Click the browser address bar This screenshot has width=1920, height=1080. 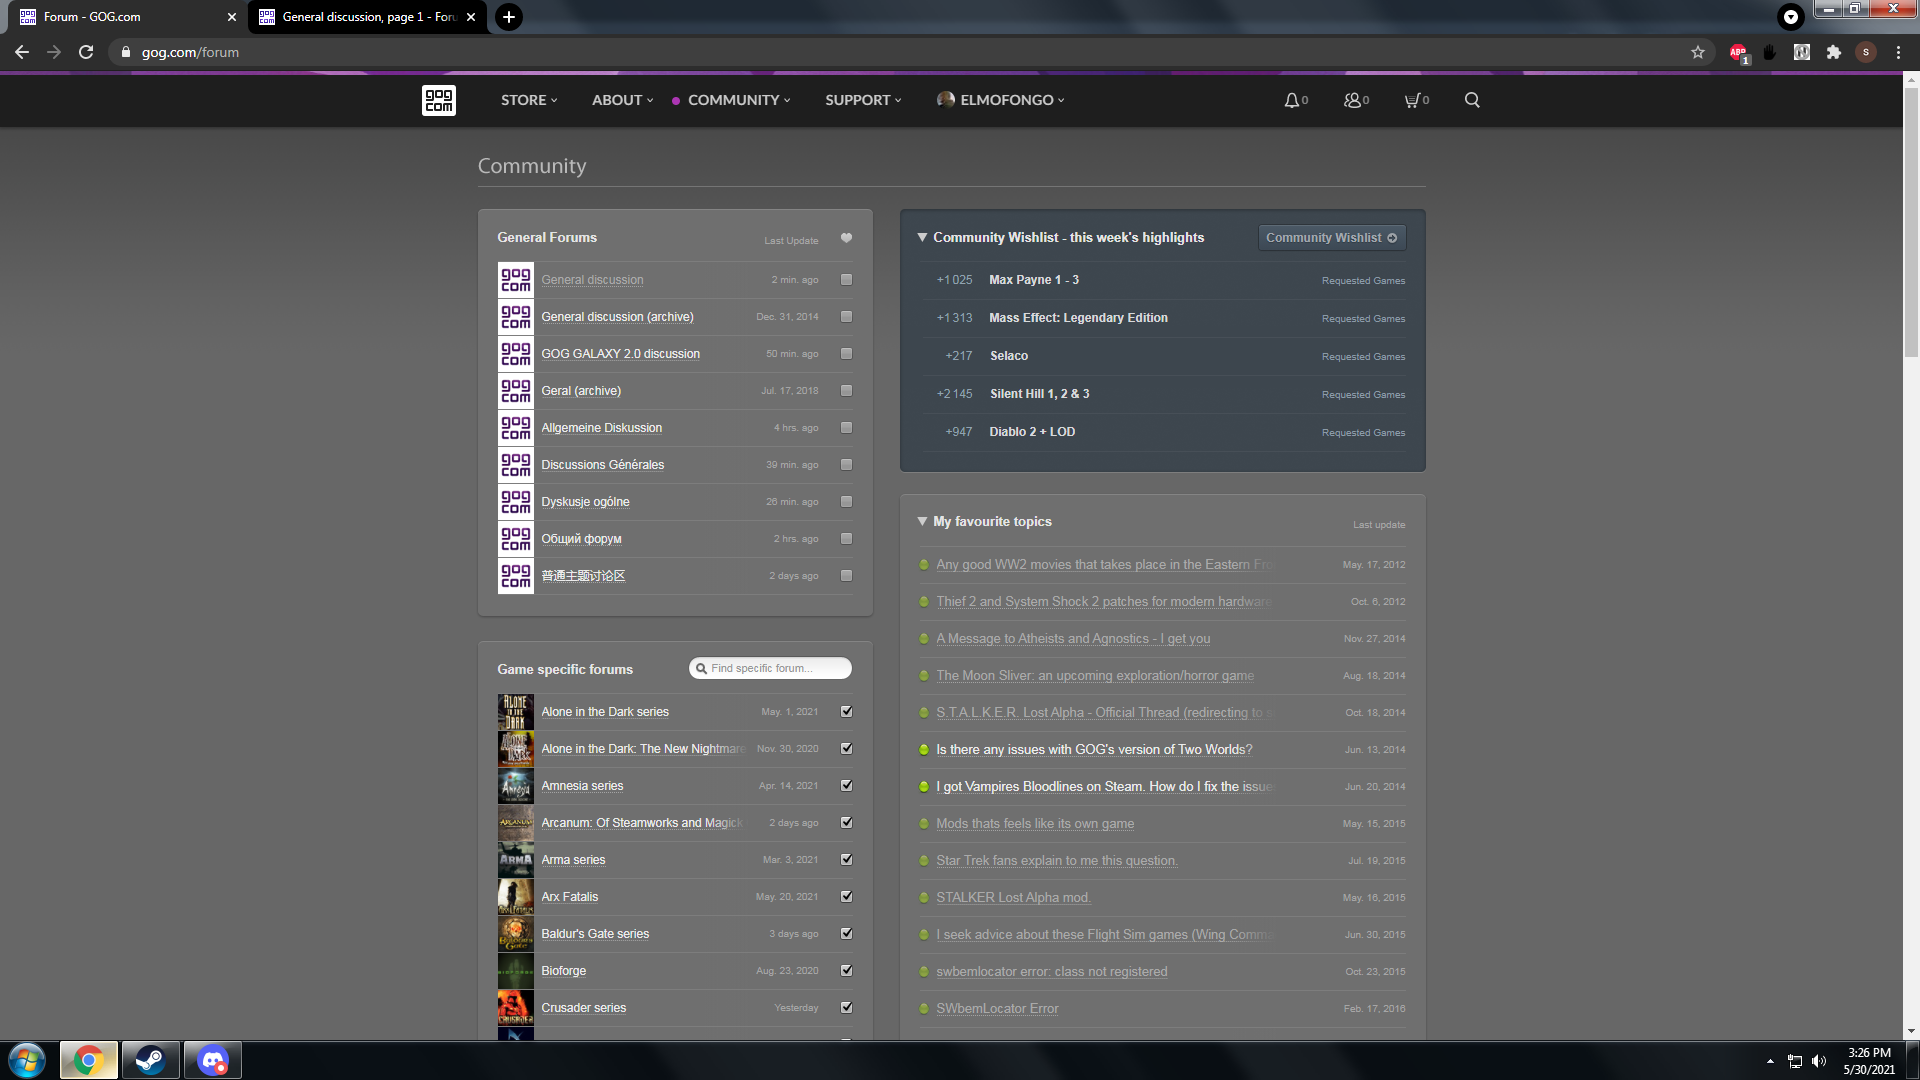(900, 52)
